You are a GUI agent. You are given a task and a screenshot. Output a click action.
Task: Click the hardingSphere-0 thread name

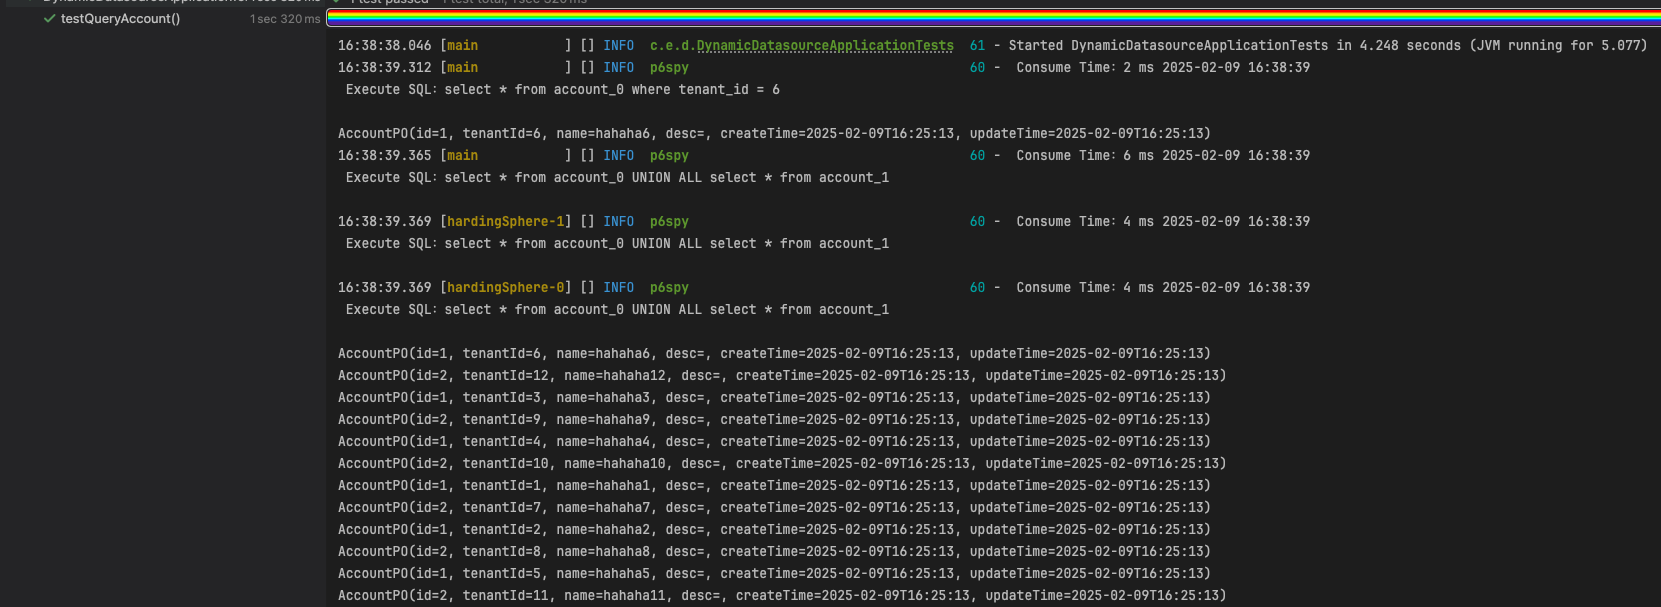pos(505,288)
